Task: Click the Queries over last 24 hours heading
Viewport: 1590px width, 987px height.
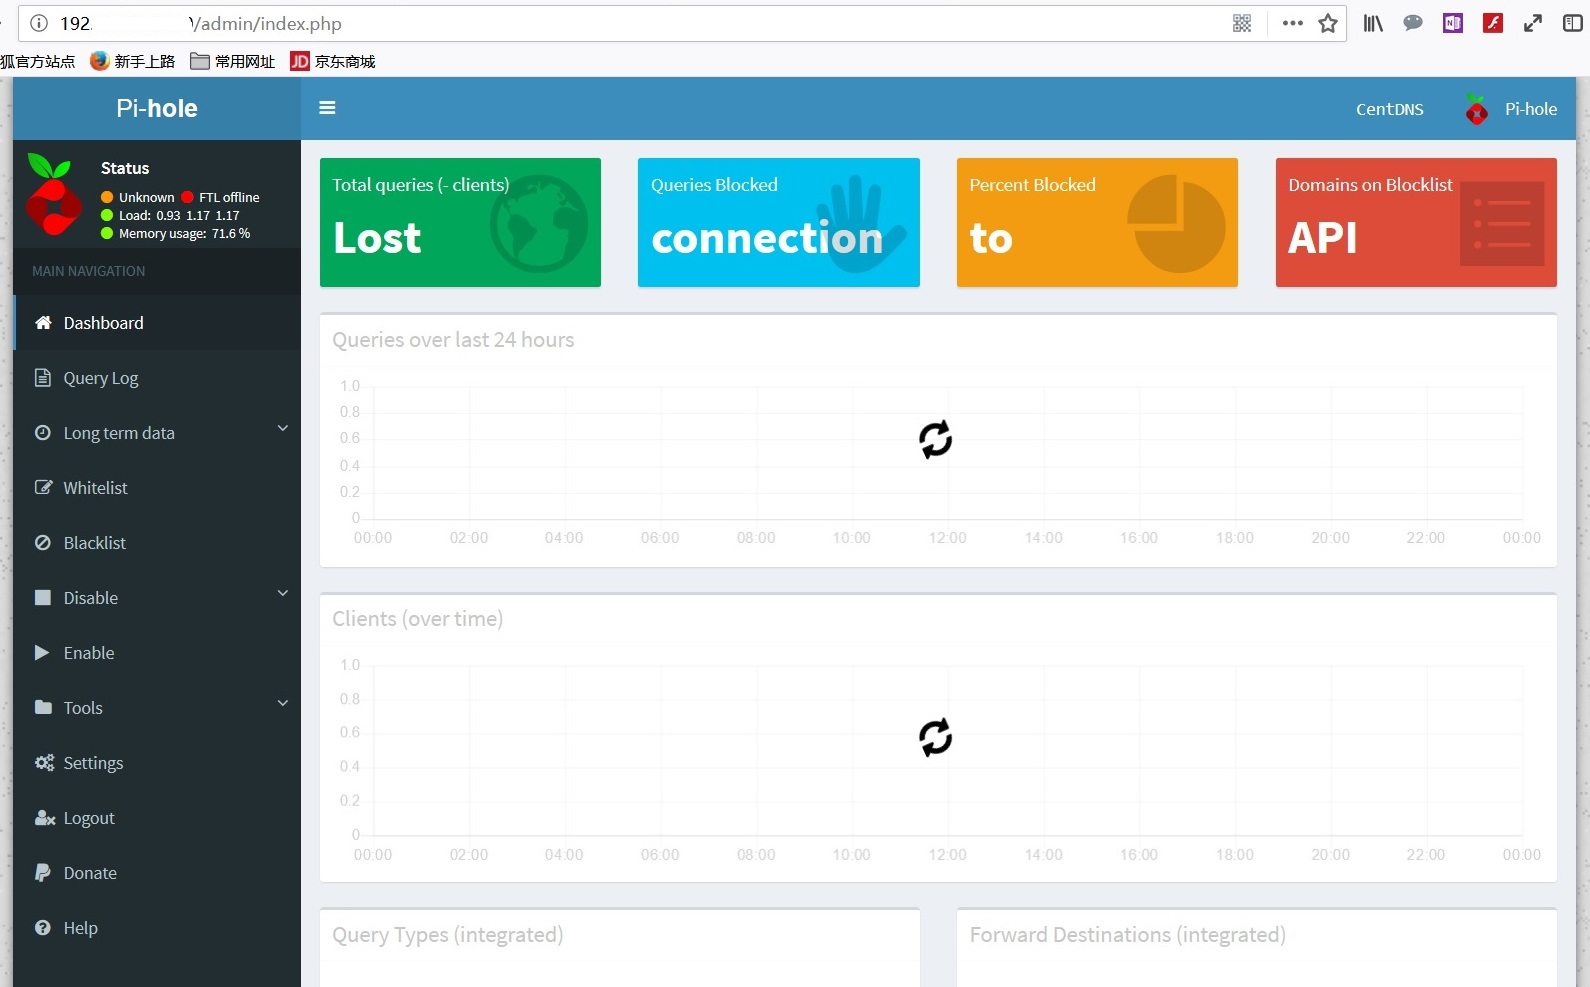Action: click(x=453, y=340)
